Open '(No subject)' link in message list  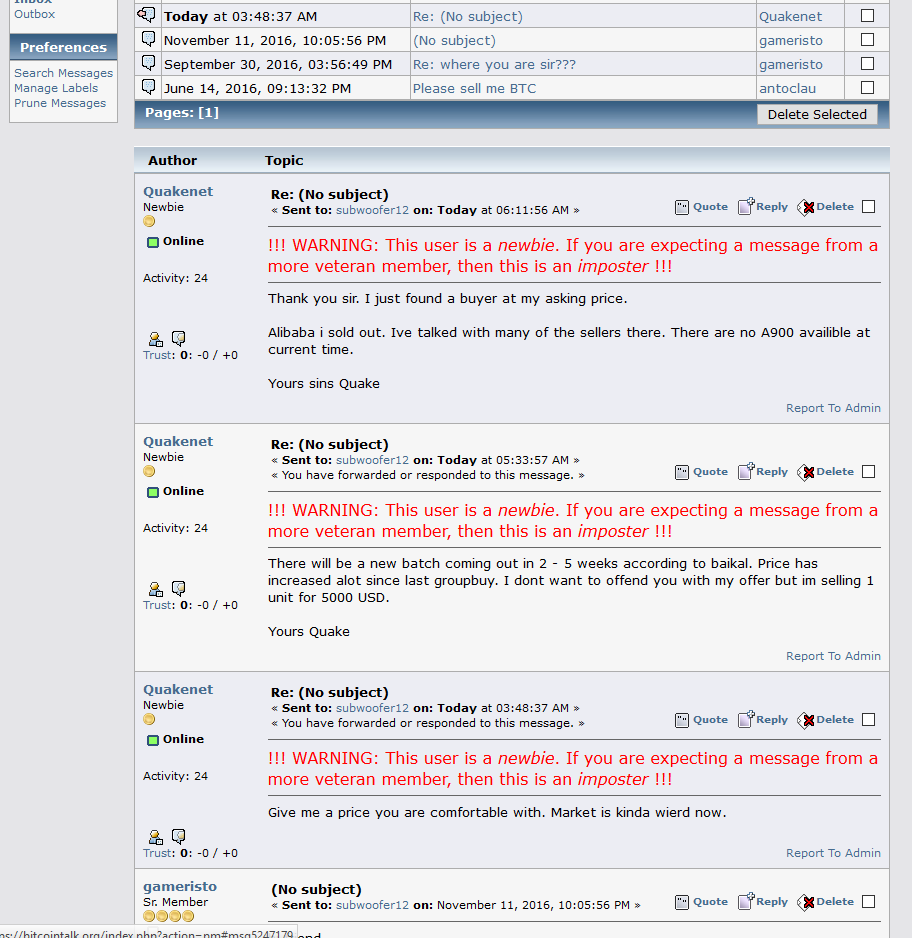click(x=455, y=41)
